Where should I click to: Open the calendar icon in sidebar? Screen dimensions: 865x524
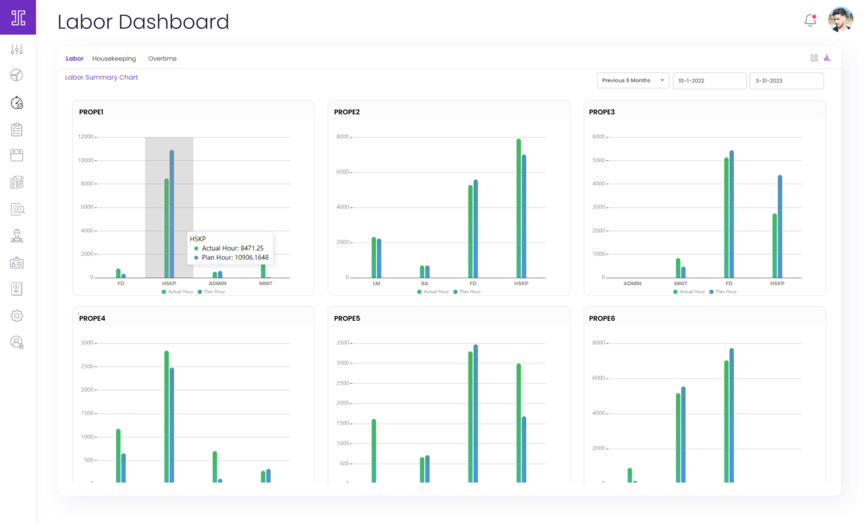tap(17, 155)
